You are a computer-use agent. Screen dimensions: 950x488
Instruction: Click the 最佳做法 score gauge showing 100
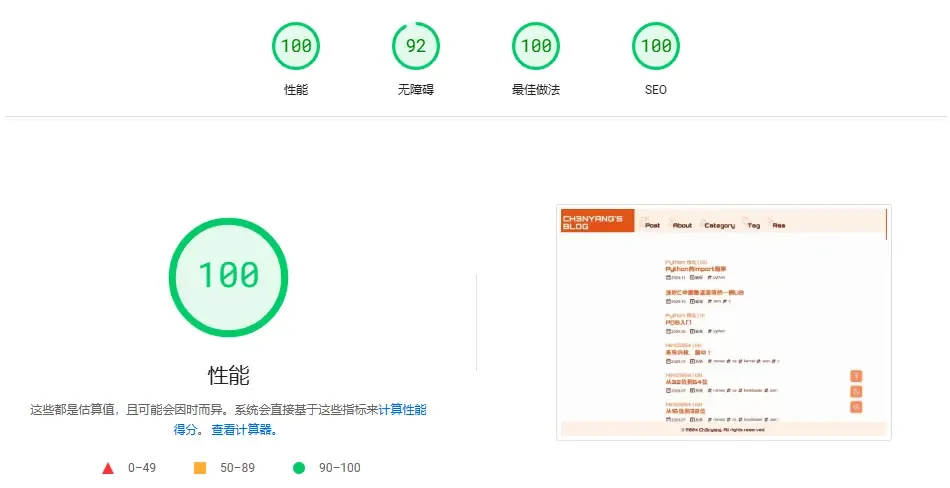pyautogui.click(x=536, y=46)
